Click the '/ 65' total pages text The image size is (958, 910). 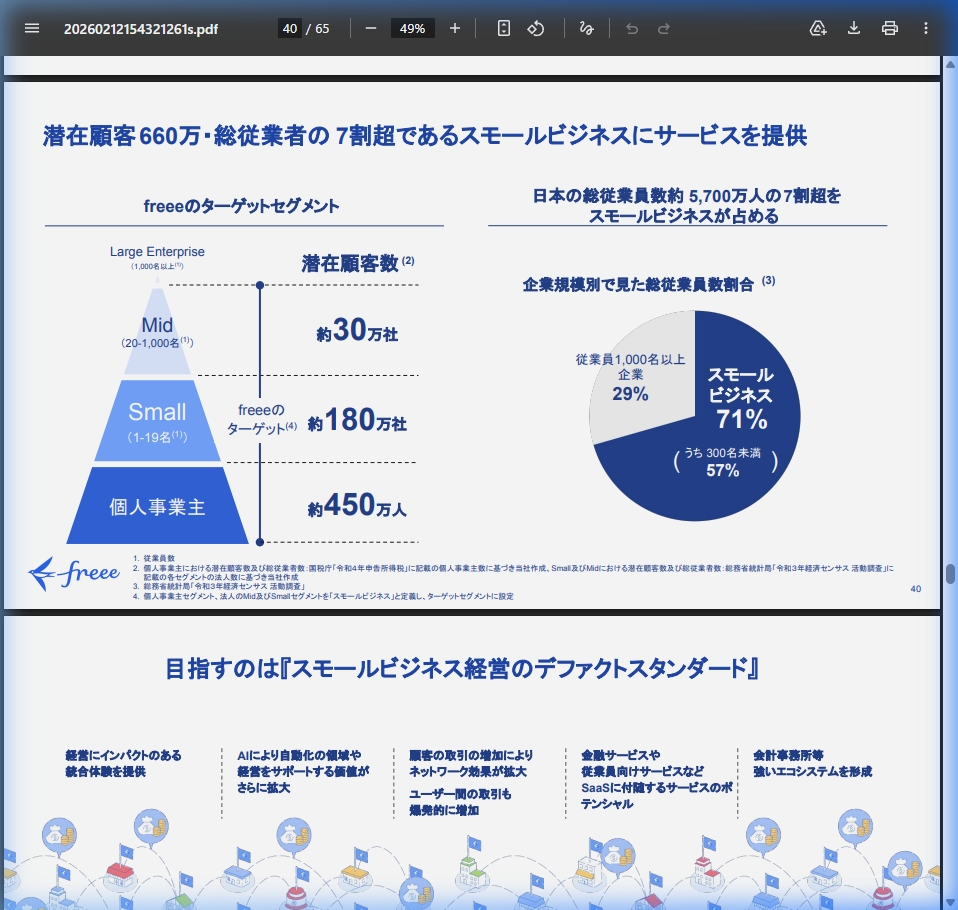coord(318,29)
